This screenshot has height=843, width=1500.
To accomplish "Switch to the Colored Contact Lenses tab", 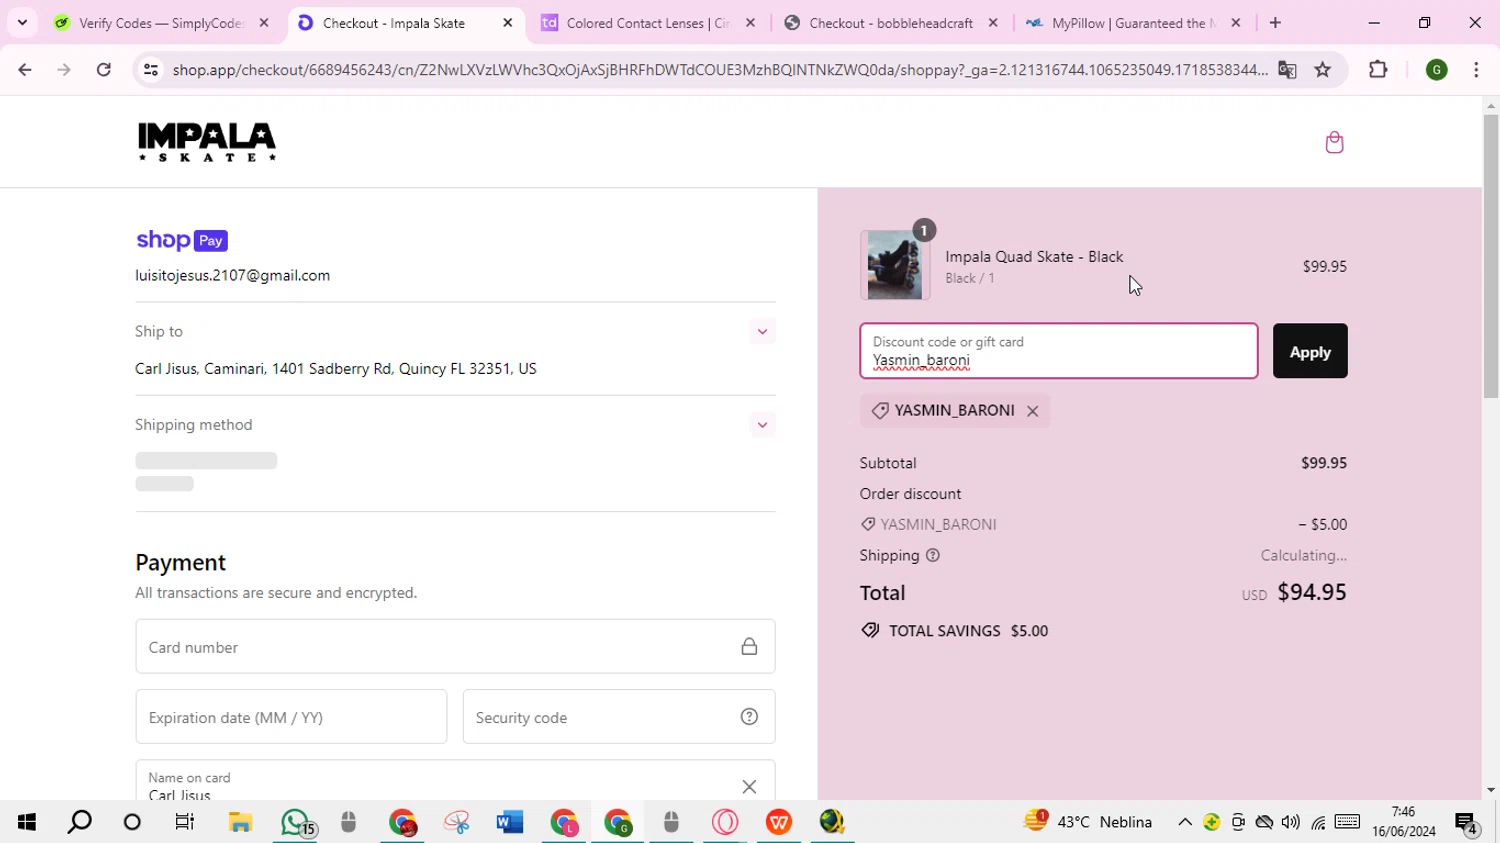I will click(647, 23).
